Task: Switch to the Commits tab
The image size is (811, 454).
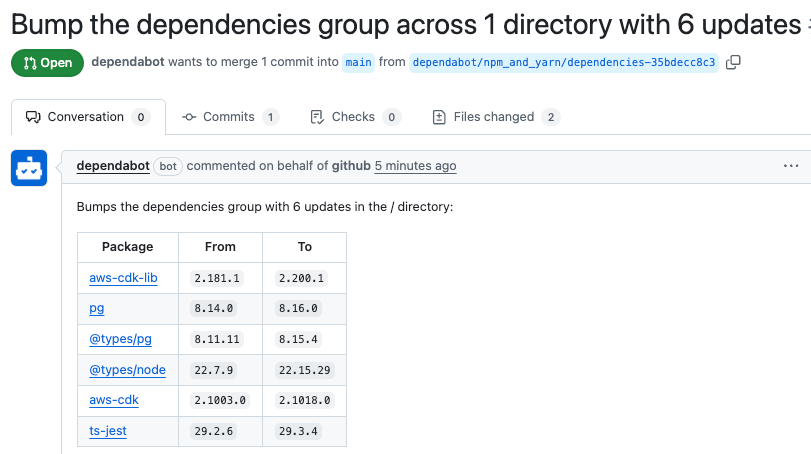Action: [x=231, y=117]
